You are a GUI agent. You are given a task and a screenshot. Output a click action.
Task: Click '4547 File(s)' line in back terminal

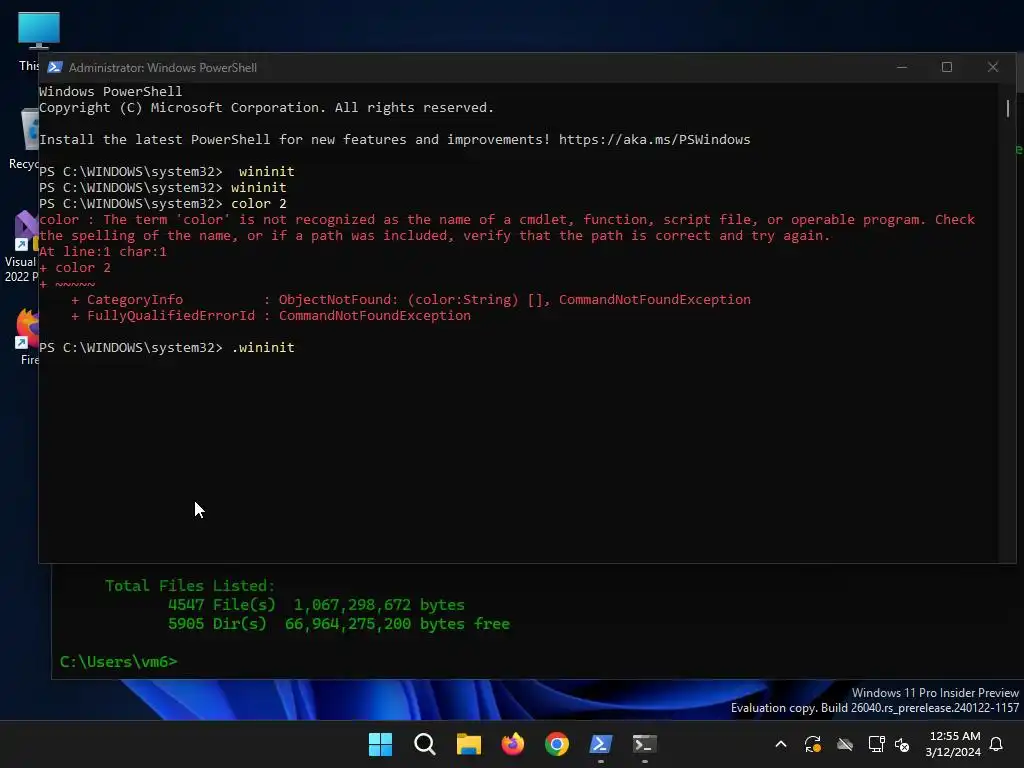pyautogui.click(x=316, y=605)
